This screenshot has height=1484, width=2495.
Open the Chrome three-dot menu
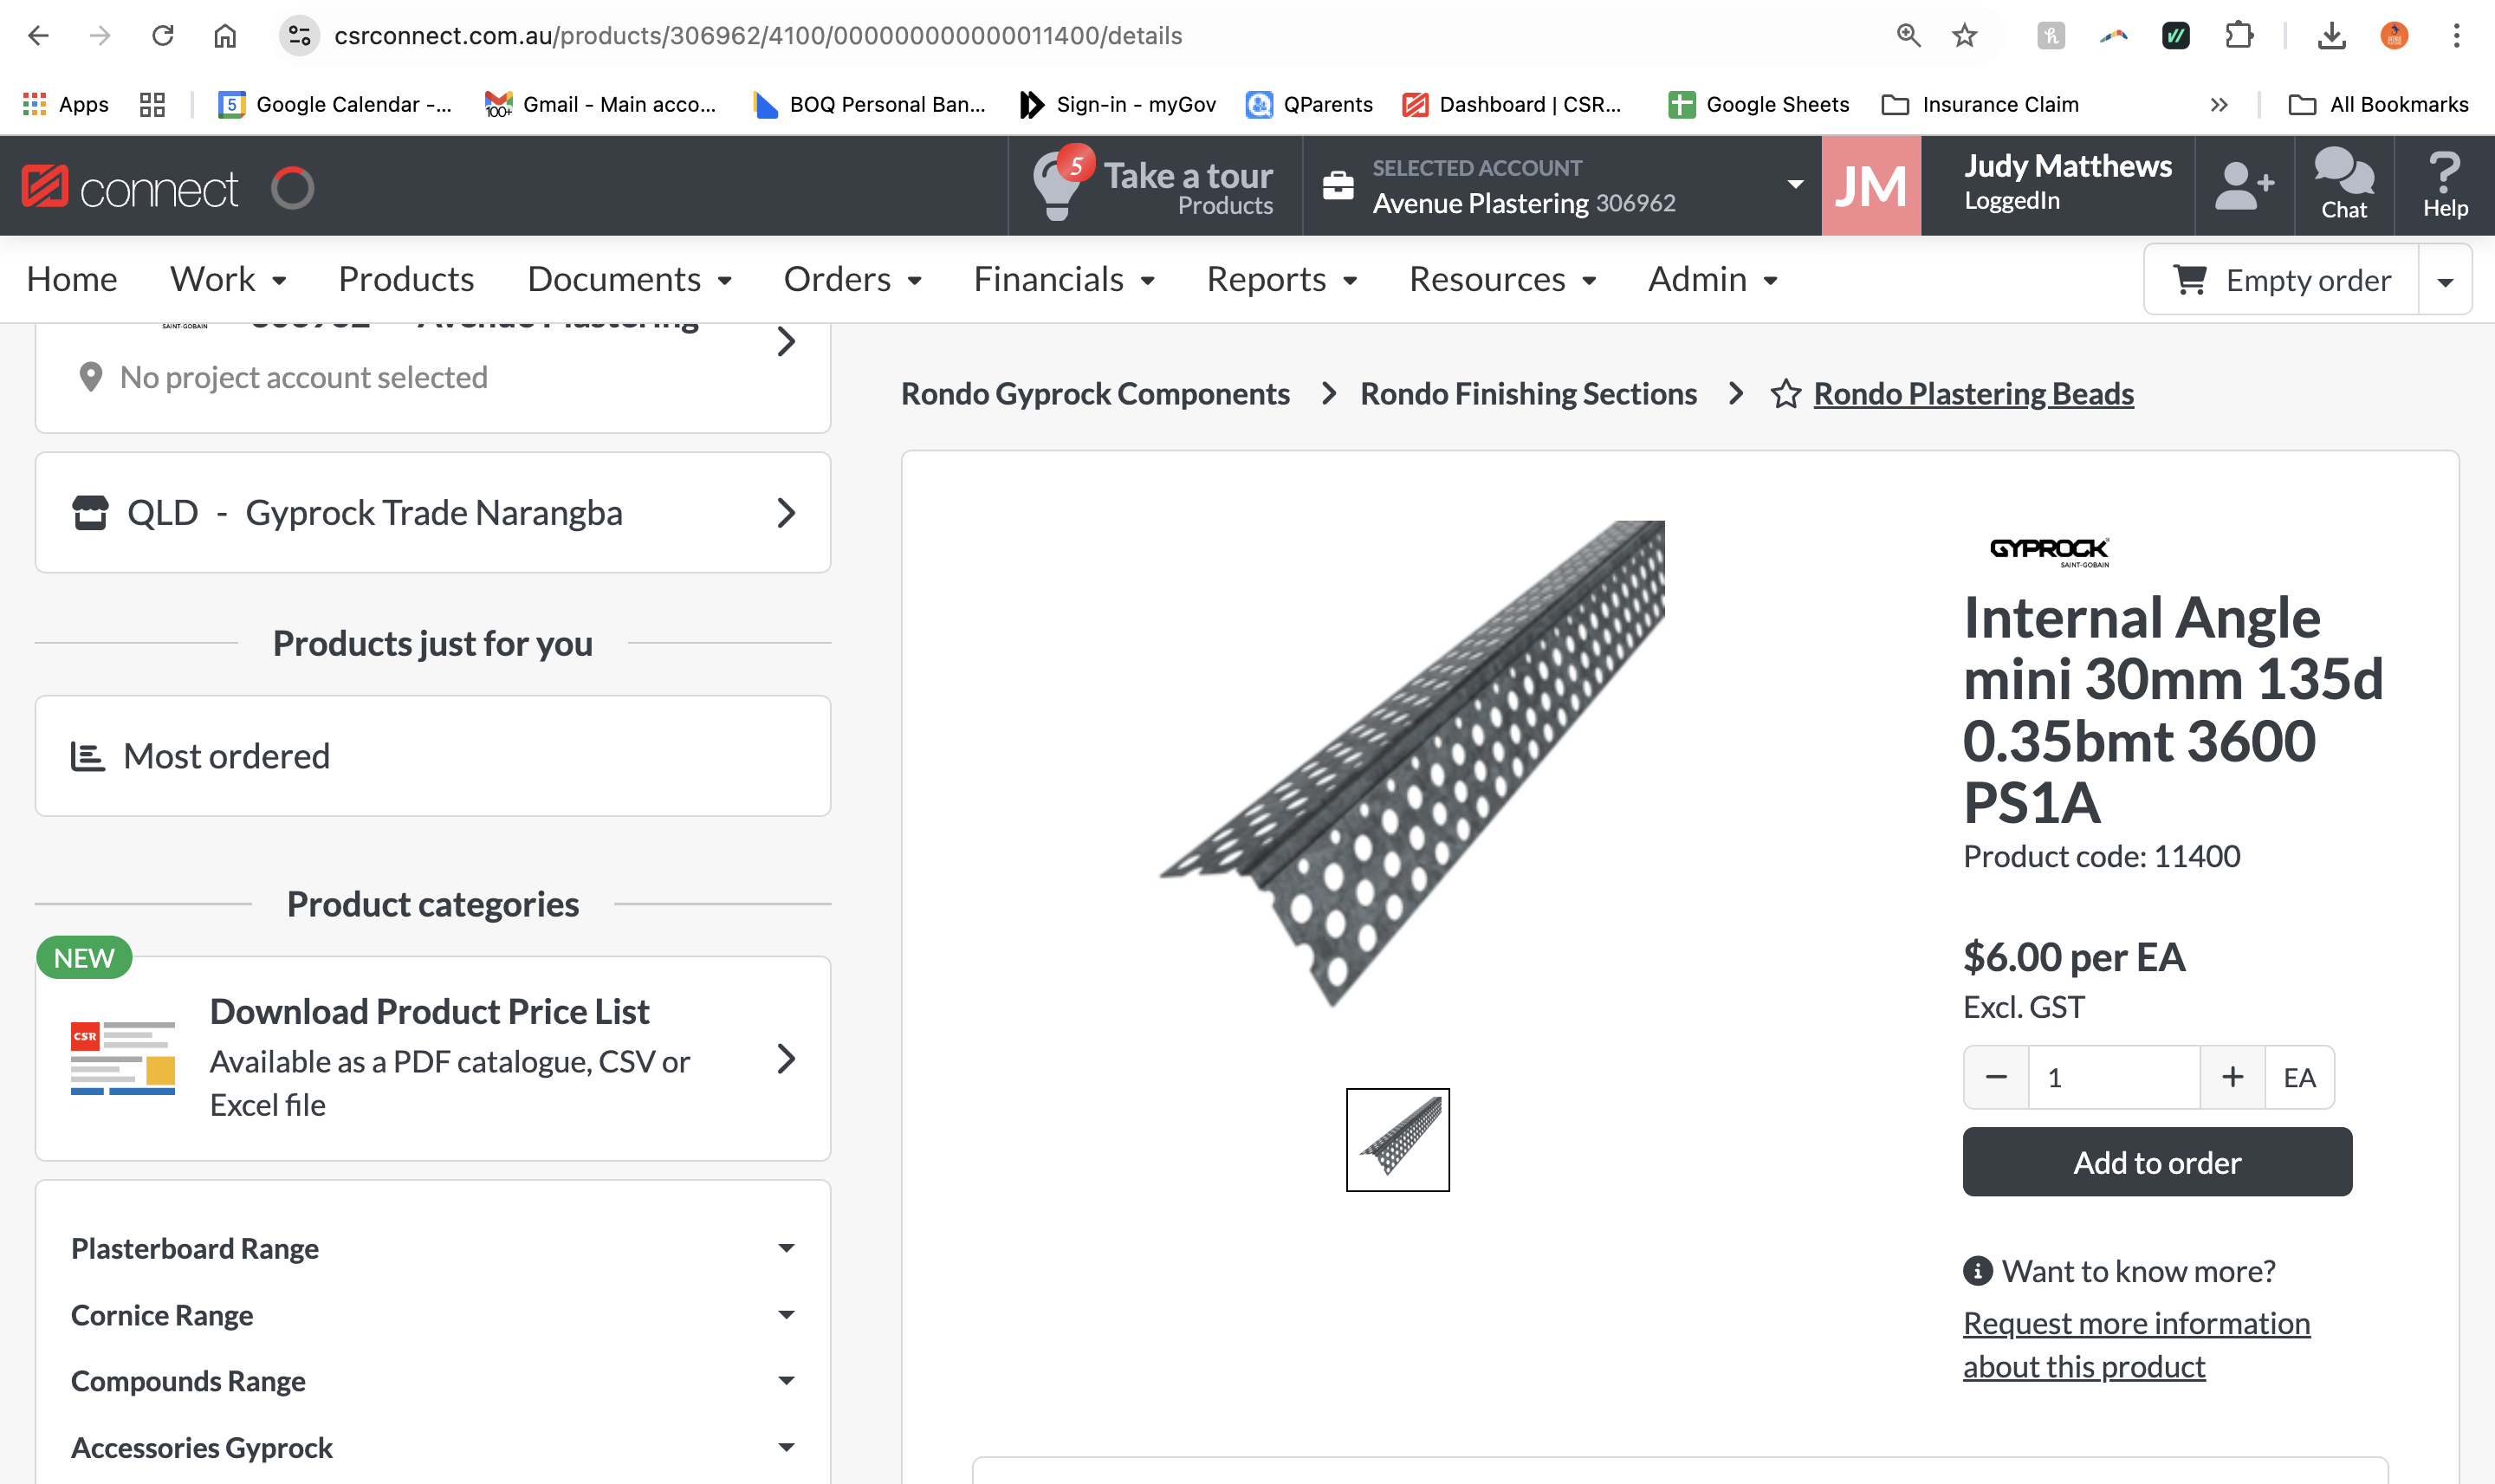(x=2456, y=36)
